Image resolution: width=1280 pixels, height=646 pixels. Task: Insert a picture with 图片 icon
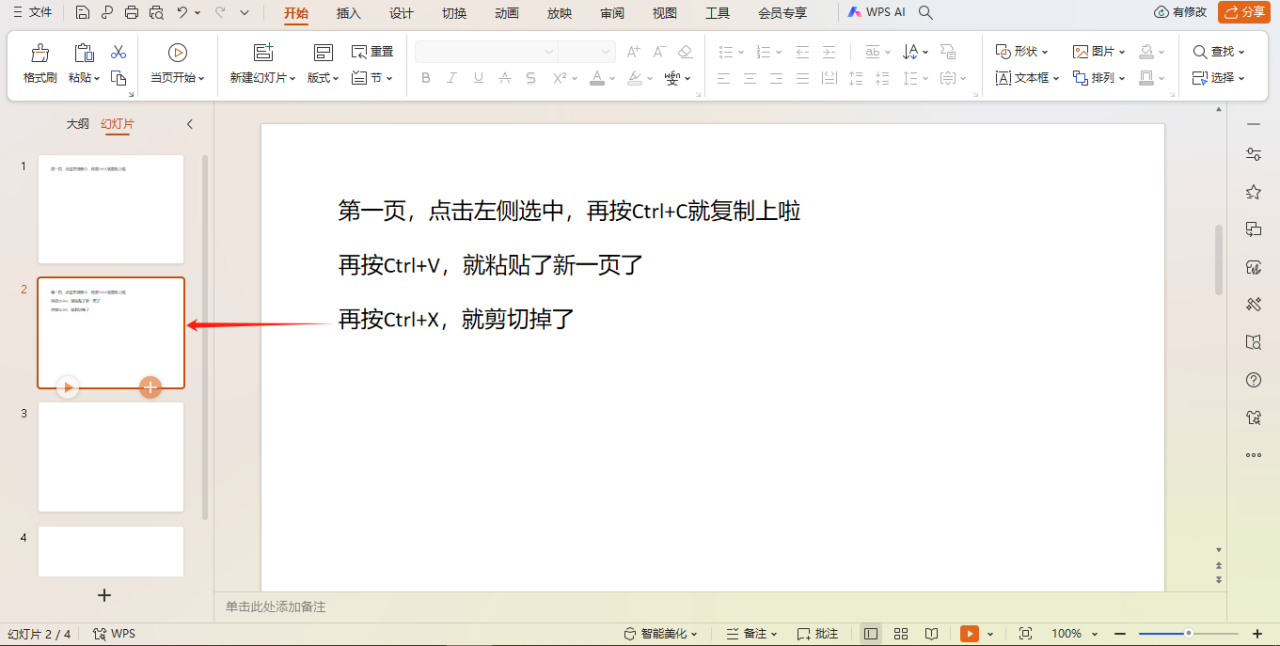(1094, 51)
